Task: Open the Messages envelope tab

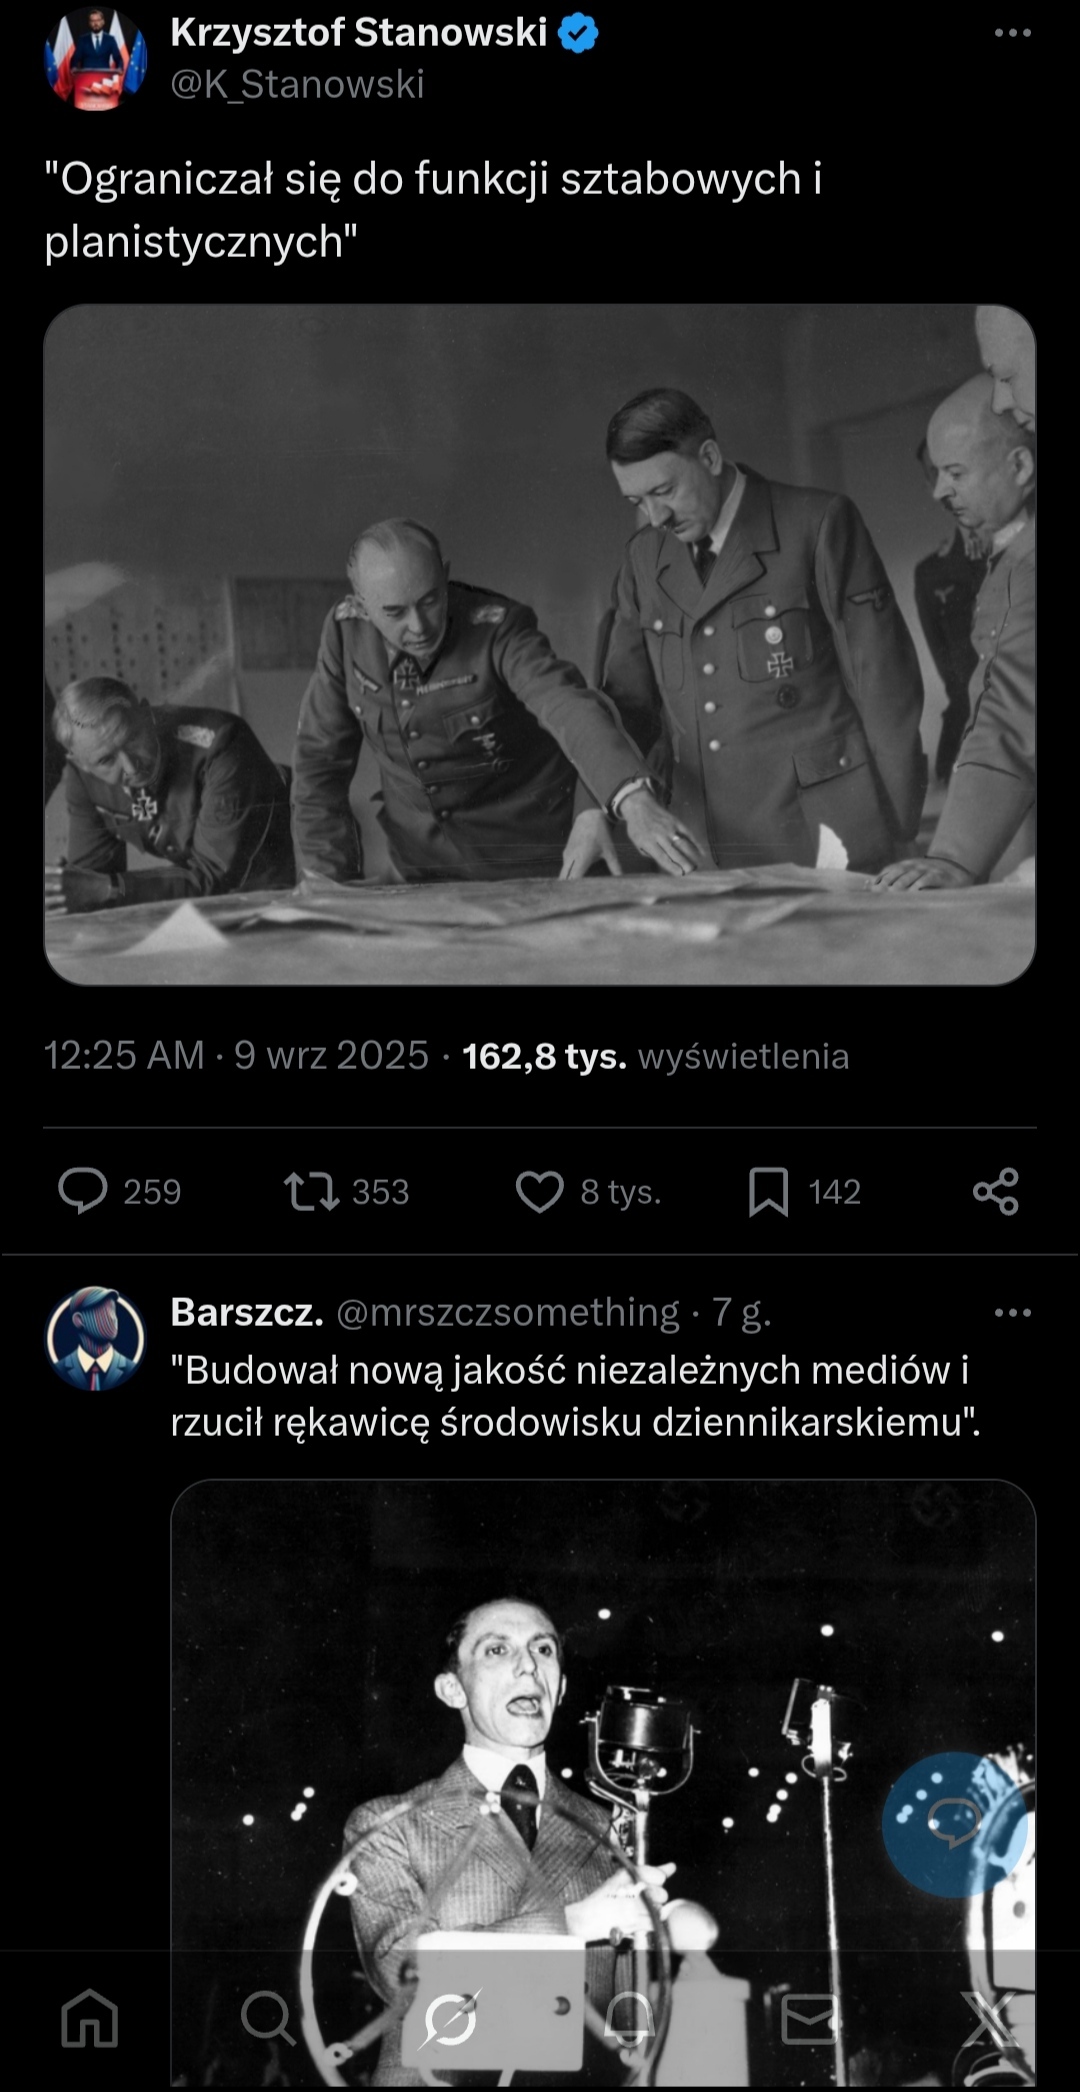Action: 809,2018
